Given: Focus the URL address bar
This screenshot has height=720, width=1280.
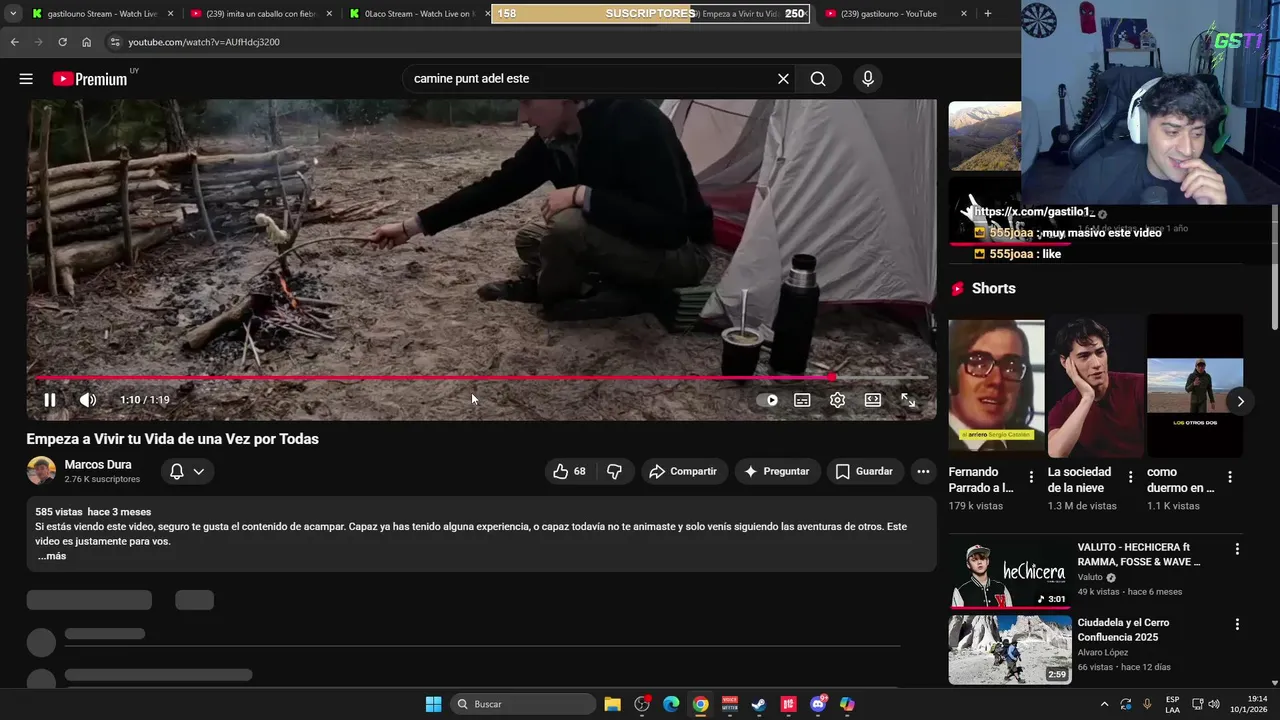Looking at the screenshot, I should 560,42.
